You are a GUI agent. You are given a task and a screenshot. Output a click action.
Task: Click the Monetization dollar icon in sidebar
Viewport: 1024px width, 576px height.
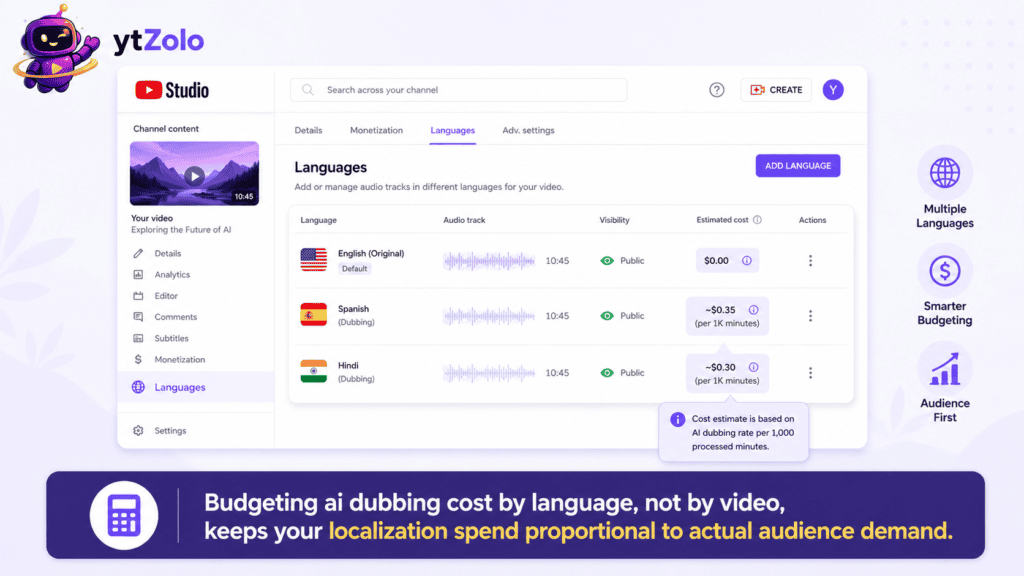click(138, 359)
